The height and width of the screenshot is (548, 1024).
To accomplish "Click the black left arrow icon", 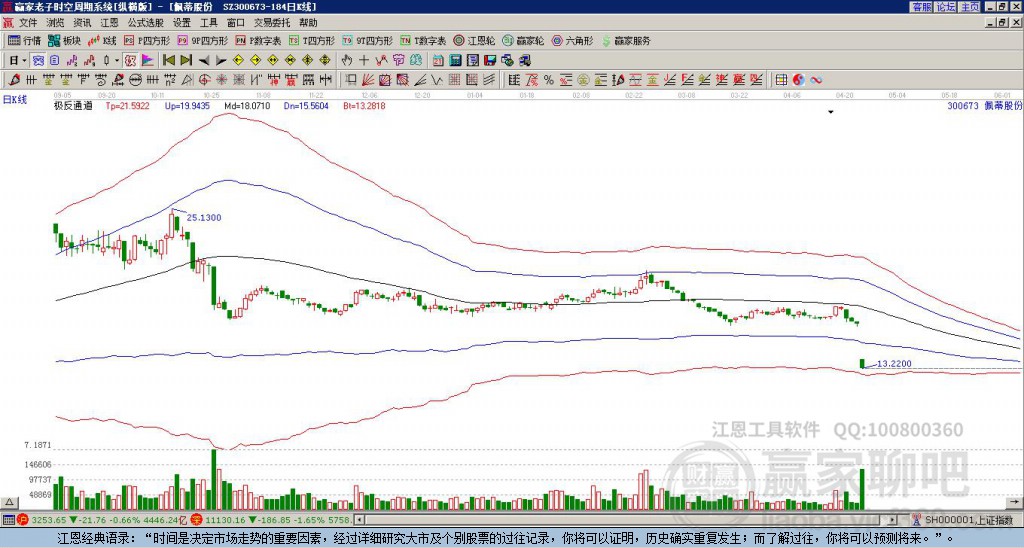I will pyautogui.click(x=203, y=61).
